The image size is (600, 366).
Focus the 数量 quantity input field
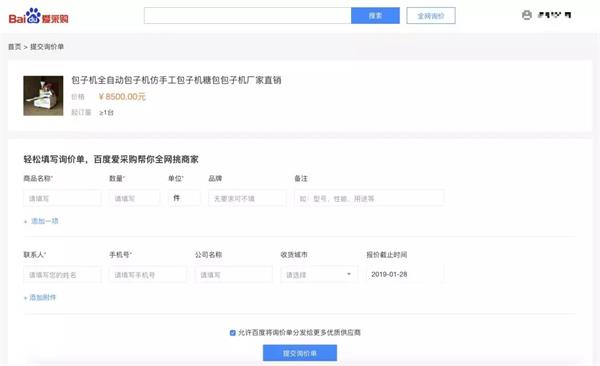pos(135,198)
